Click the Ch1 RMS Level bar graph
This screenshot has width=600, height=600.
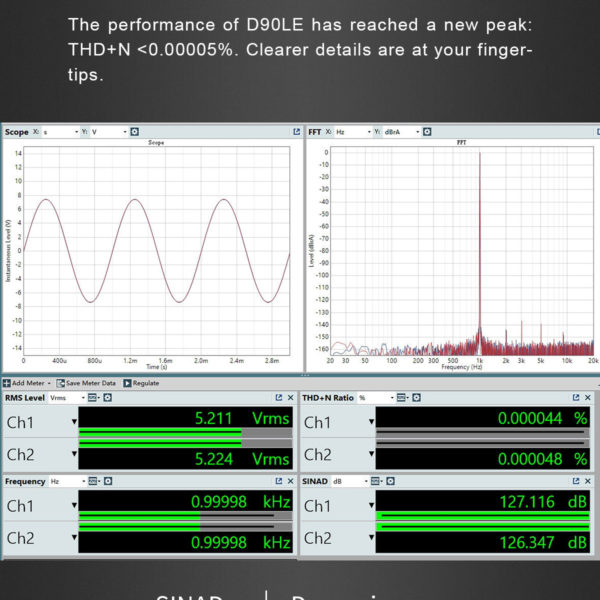click(x=185, y=433)
